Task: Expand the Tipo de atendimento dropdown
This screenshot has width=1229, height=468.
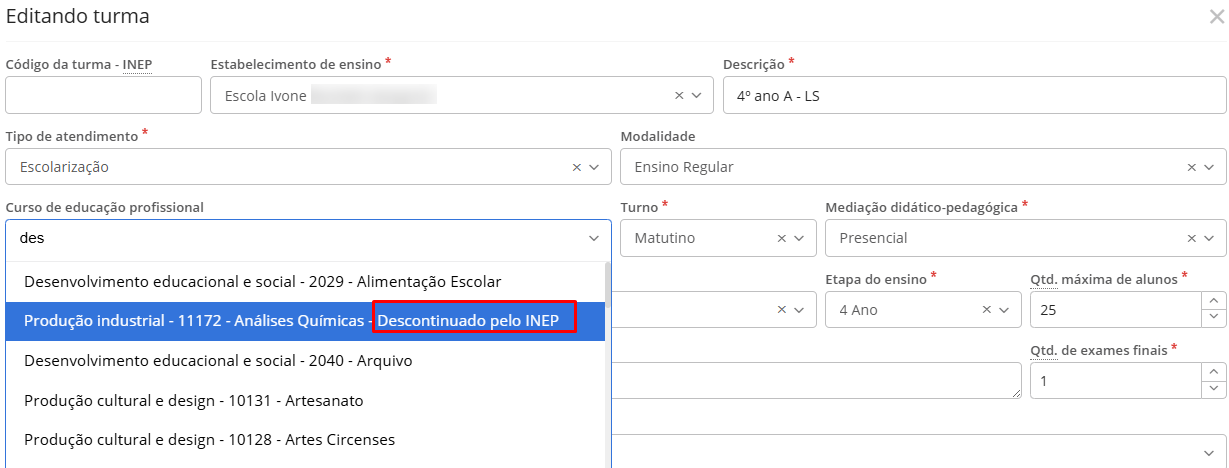Action: tap(594, 167)
